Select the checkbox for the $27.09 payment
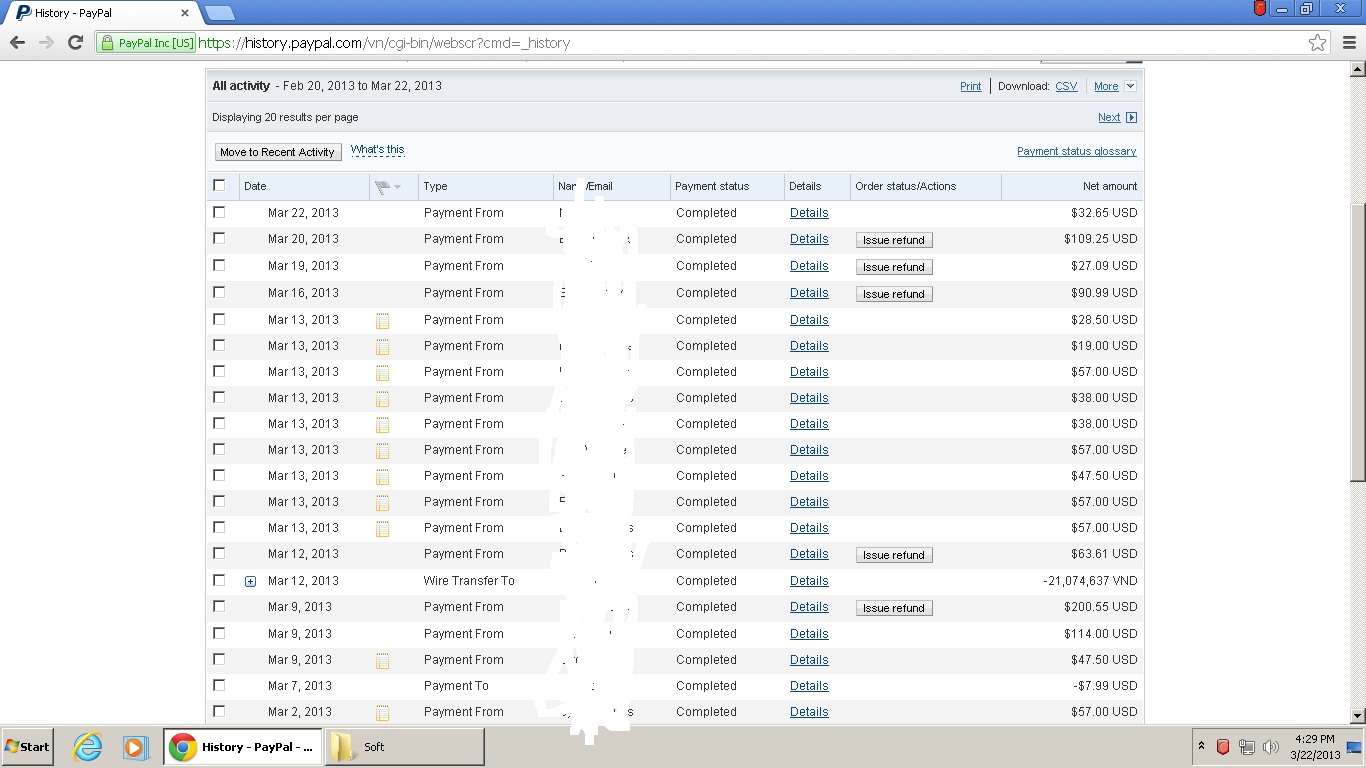This screenshot has width=1366, height=768. pyautogui.click(x=219, y=265)
